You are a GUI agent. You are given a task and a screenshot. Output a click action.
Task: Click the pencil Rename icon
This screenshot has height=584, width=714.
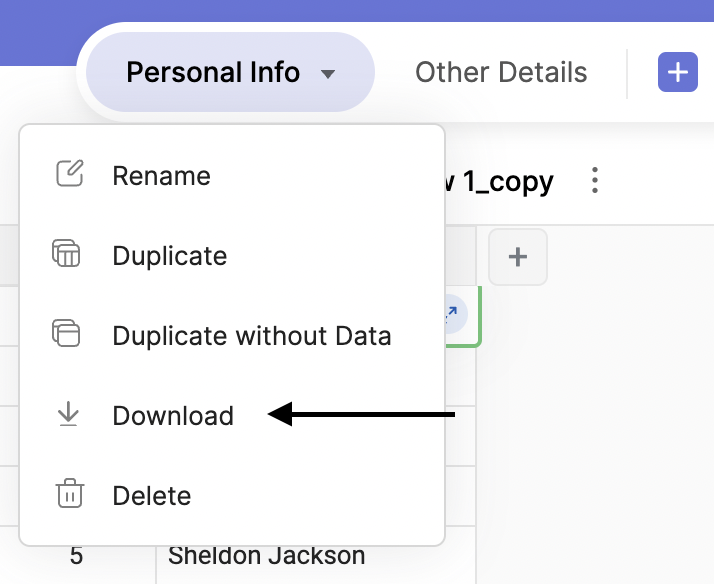tap(69, 175)
